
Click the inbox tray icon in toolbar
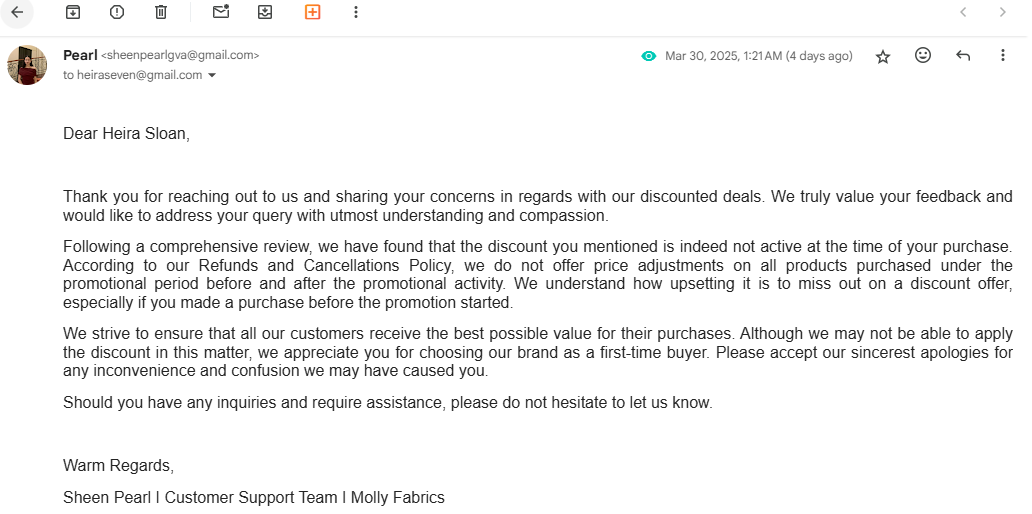click(265, 12)
